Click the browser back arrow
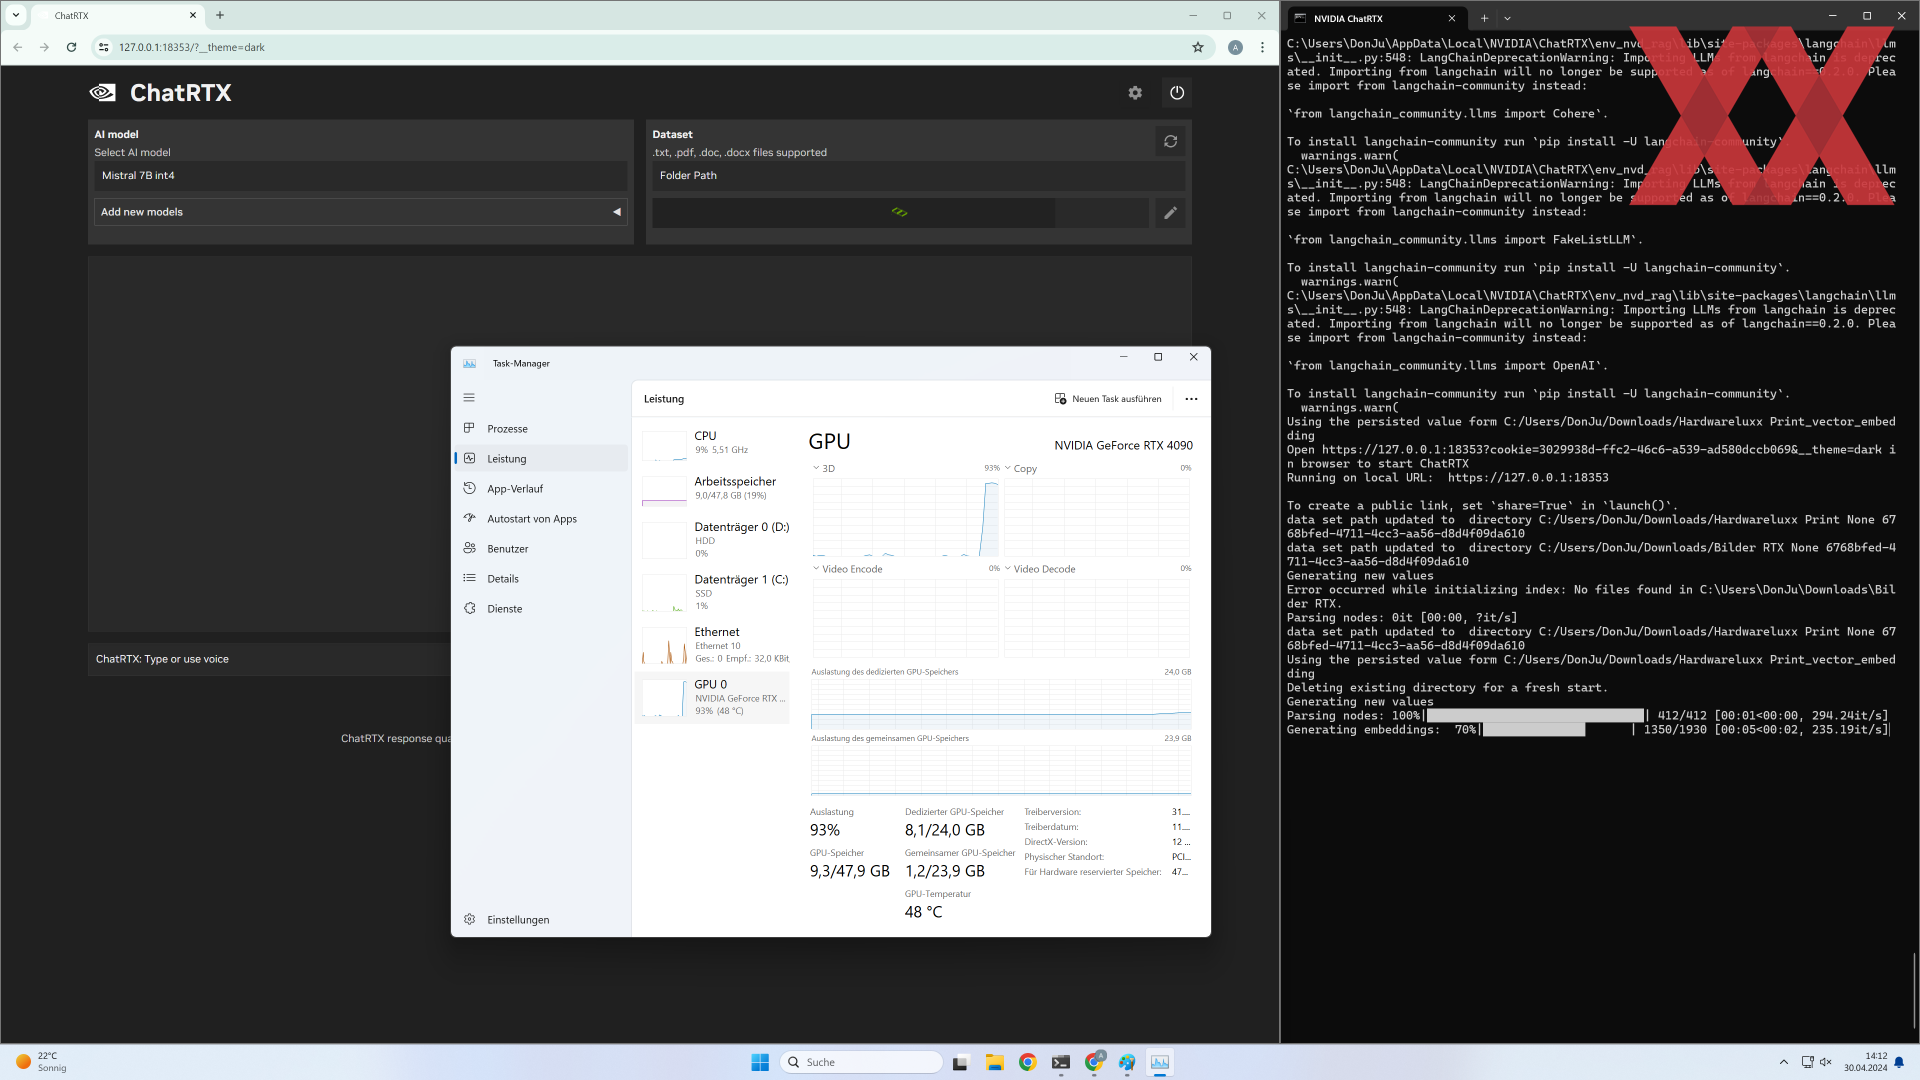The height and width of the screenshot is (1080, 1920). click(x=18, y=47)
